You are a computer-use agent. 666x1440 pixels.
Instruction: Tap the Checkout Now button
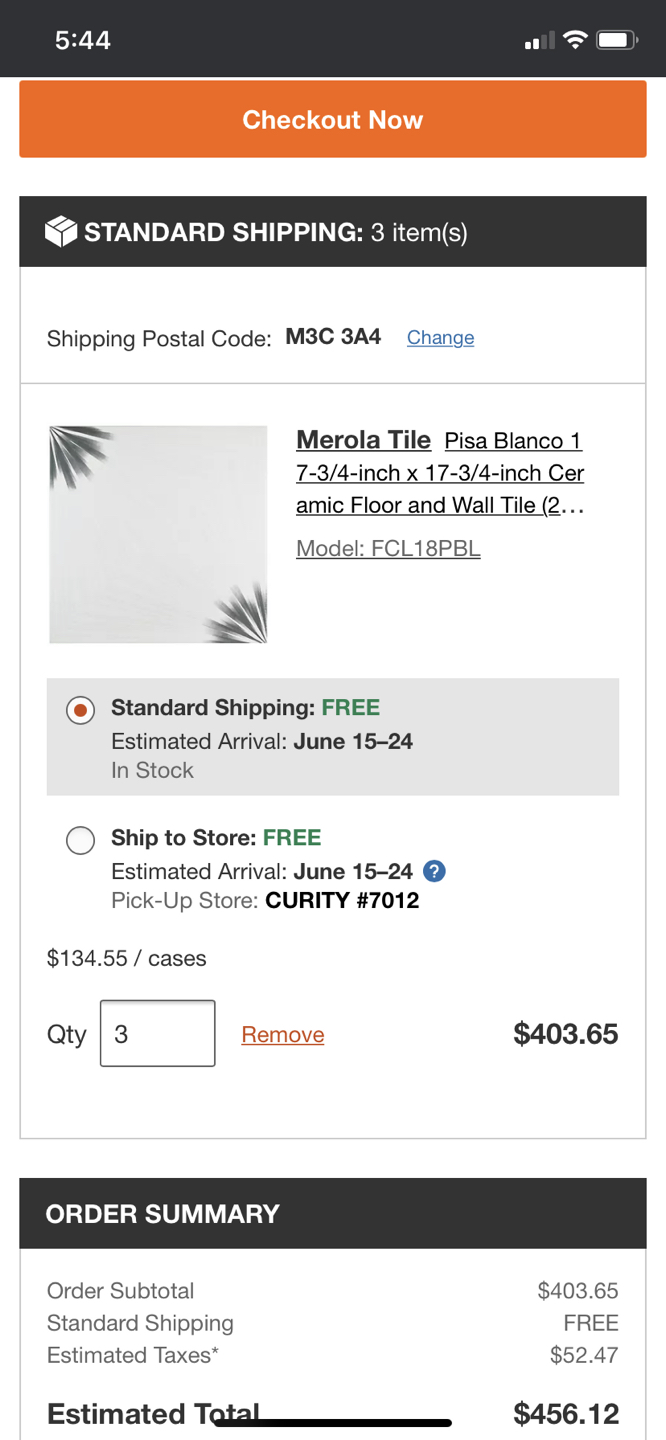(332, 120)
